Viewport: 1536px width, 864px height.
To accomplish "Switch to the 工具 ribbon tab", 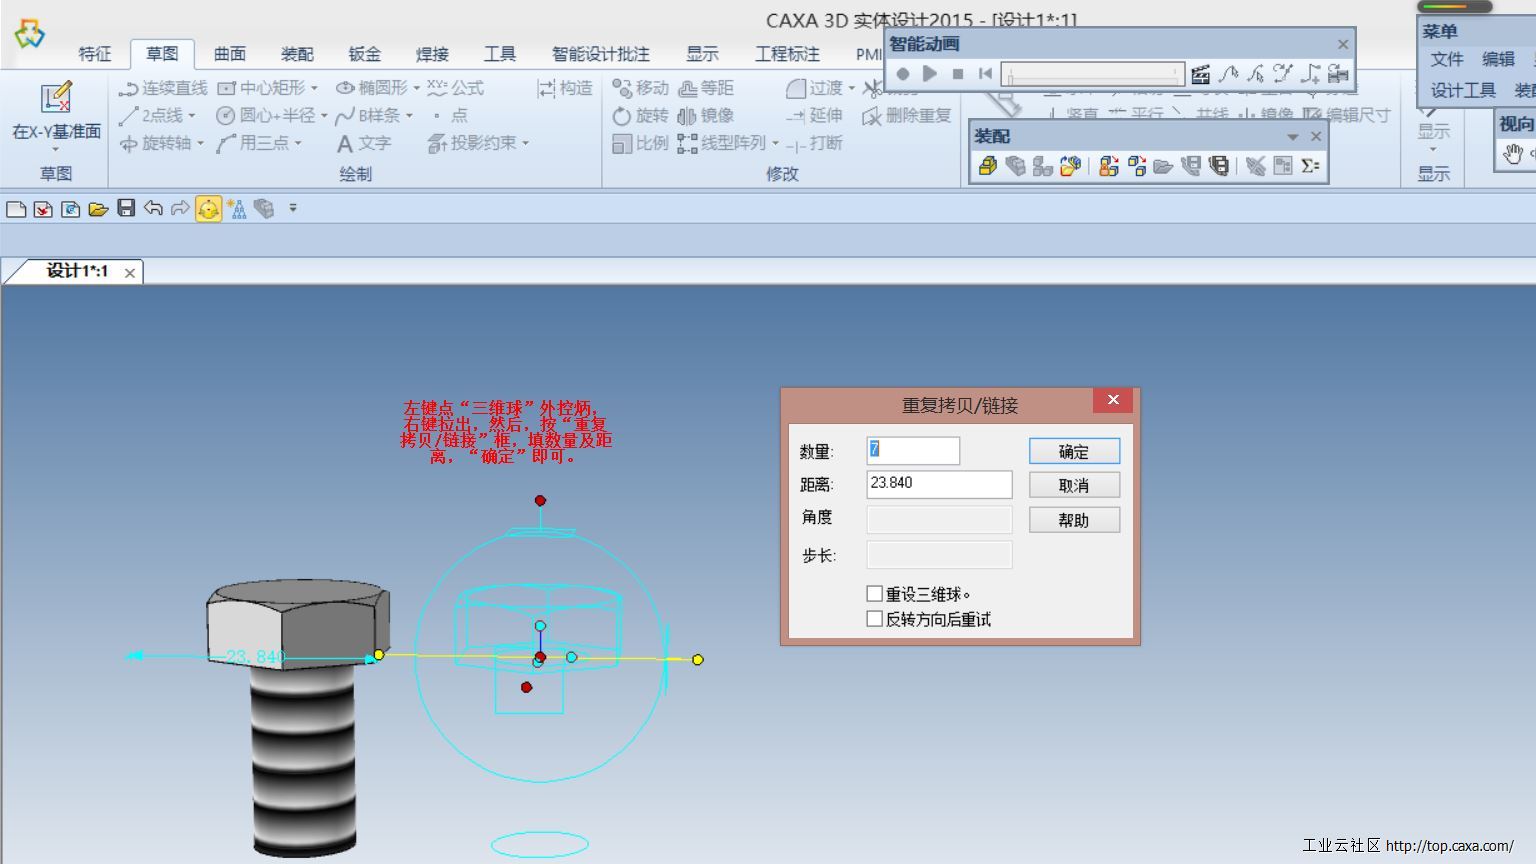I will (500, 54).
